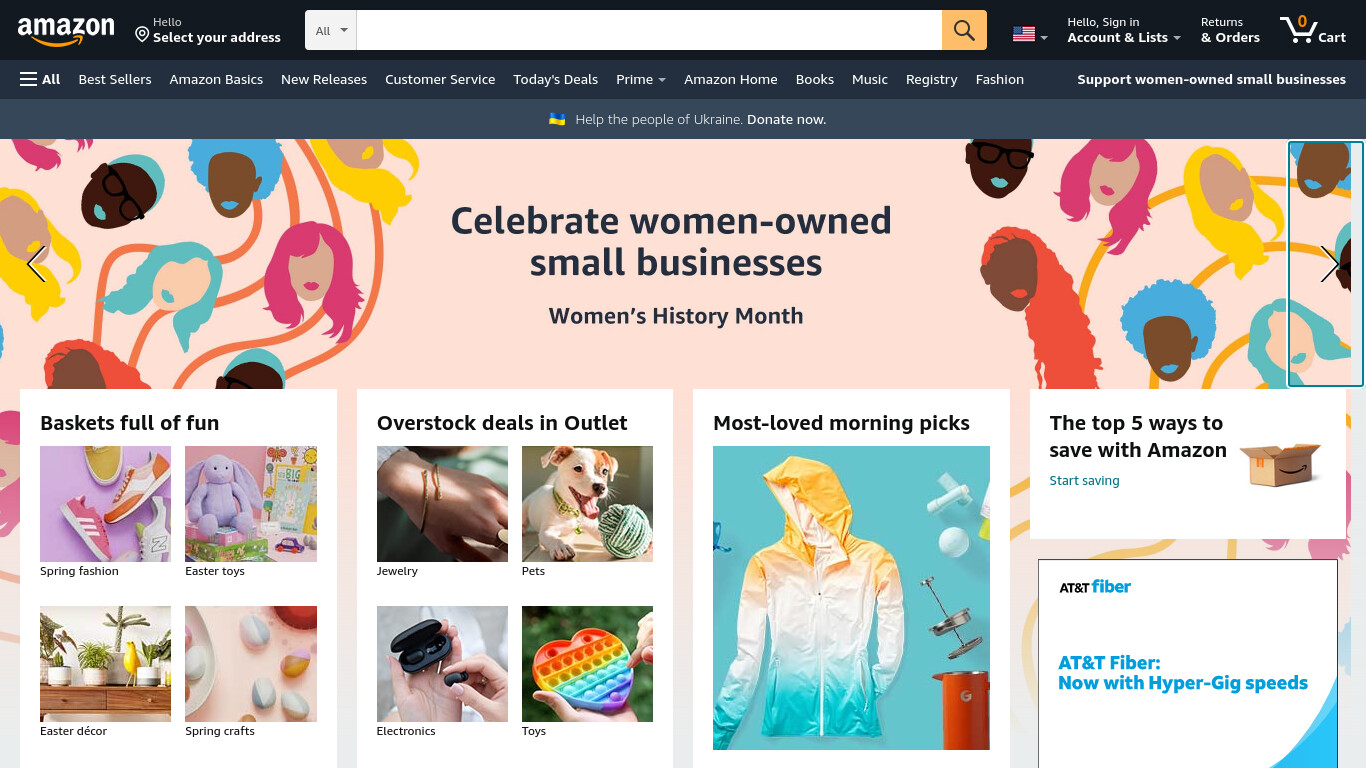Open Customer Service navigation item
This screenshot has width=1366, height=768.
click(440, 79)
